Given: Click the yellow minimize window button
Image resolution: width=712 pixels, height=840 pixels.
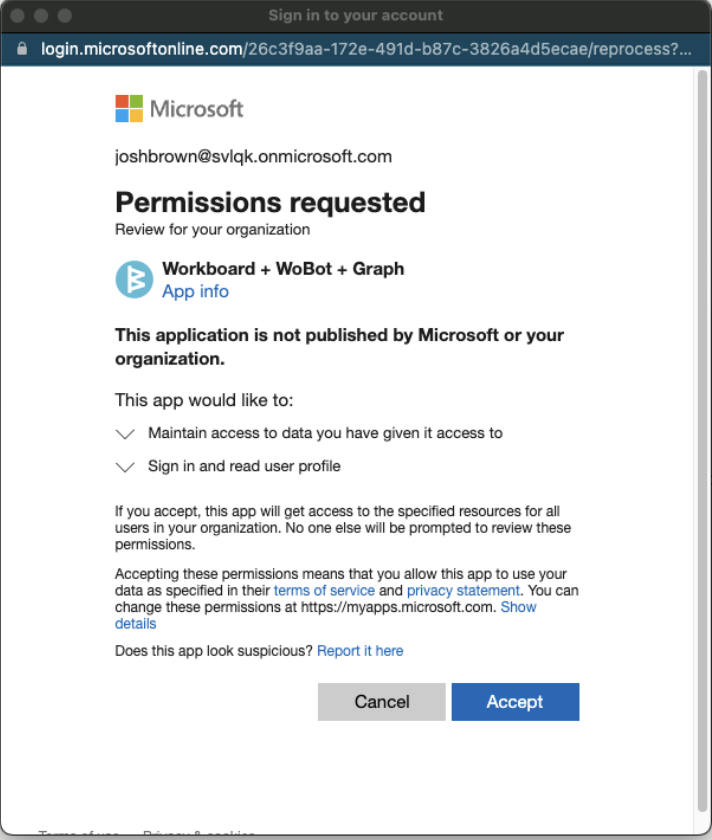Looking at the screenshot, I should [41, 16].
